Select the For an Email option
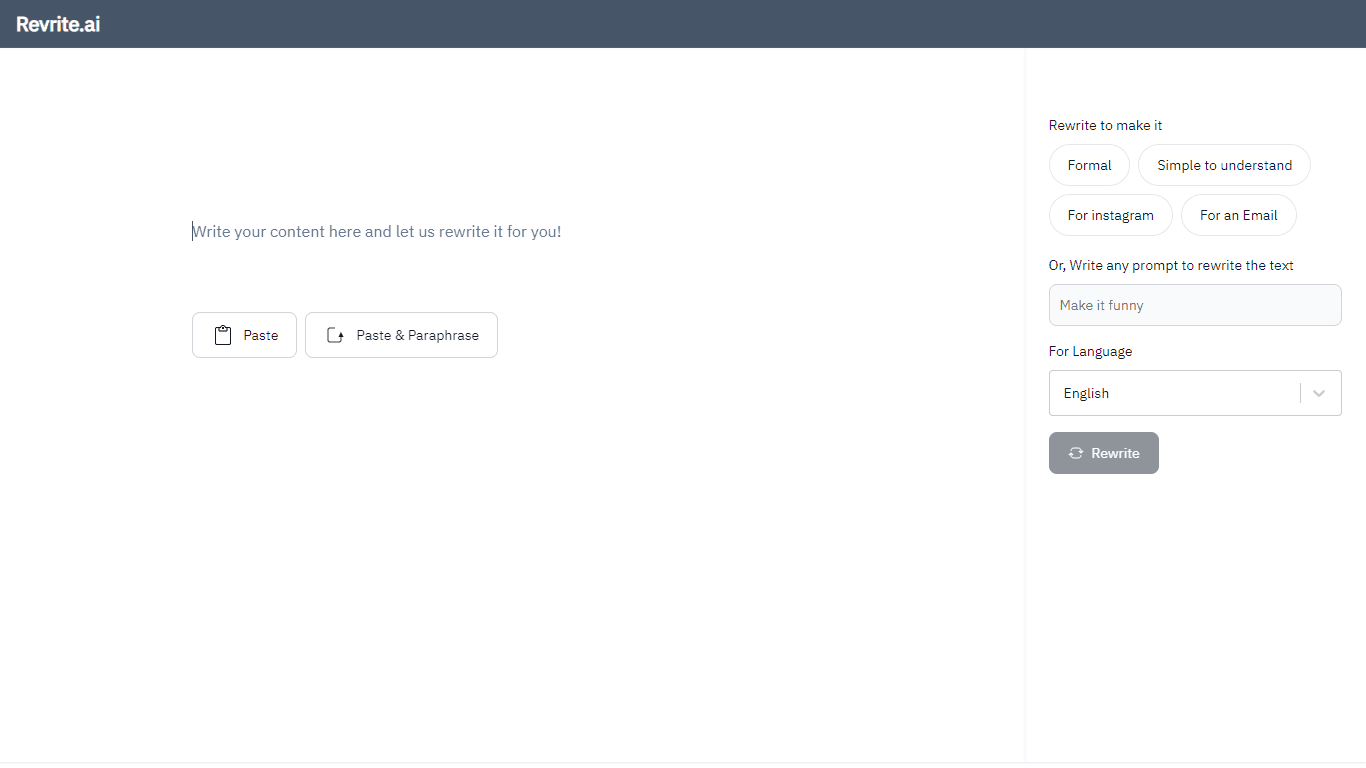 pyautogui.click(x=1238, y=215)
